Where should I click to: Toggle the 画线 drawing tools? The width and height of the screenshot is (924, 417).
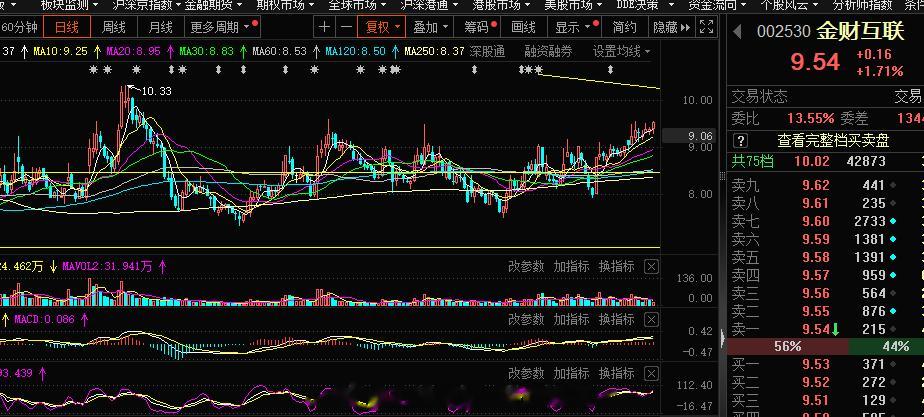(x=523, y=27)
